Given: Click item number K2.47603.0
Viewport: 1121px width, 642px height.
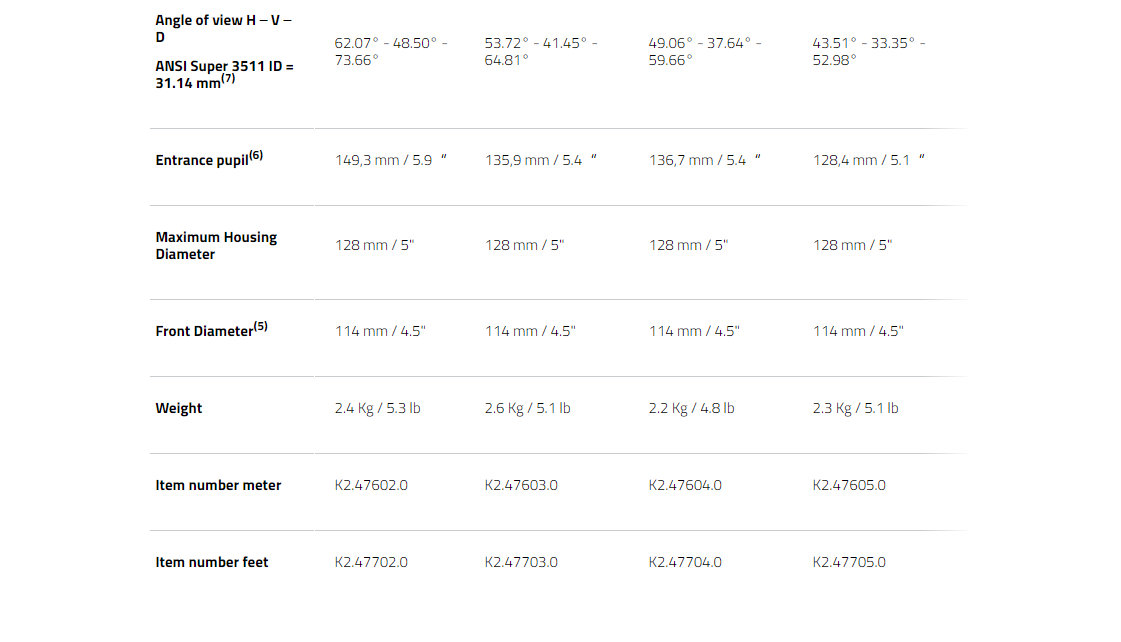Looking at the screenshot, I should pos(521,485).
